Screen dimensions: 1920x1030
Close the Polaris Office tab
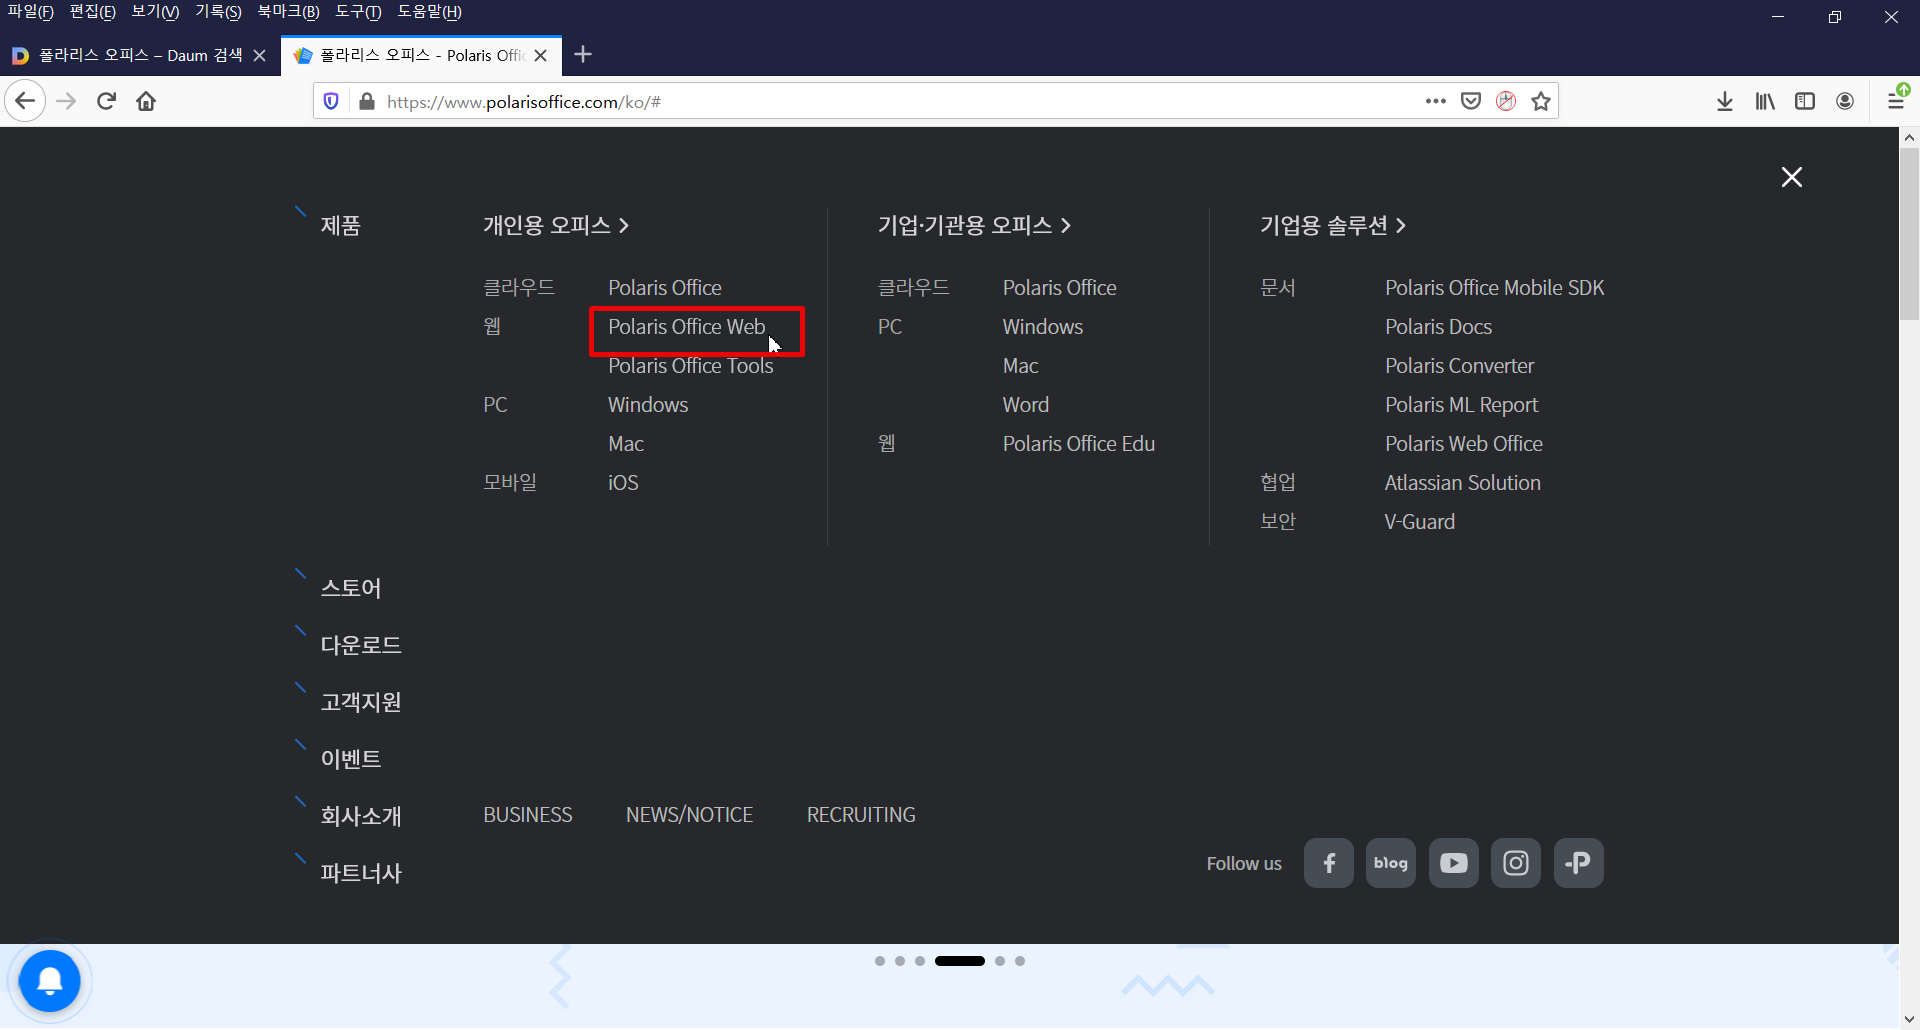pos(541,55)
